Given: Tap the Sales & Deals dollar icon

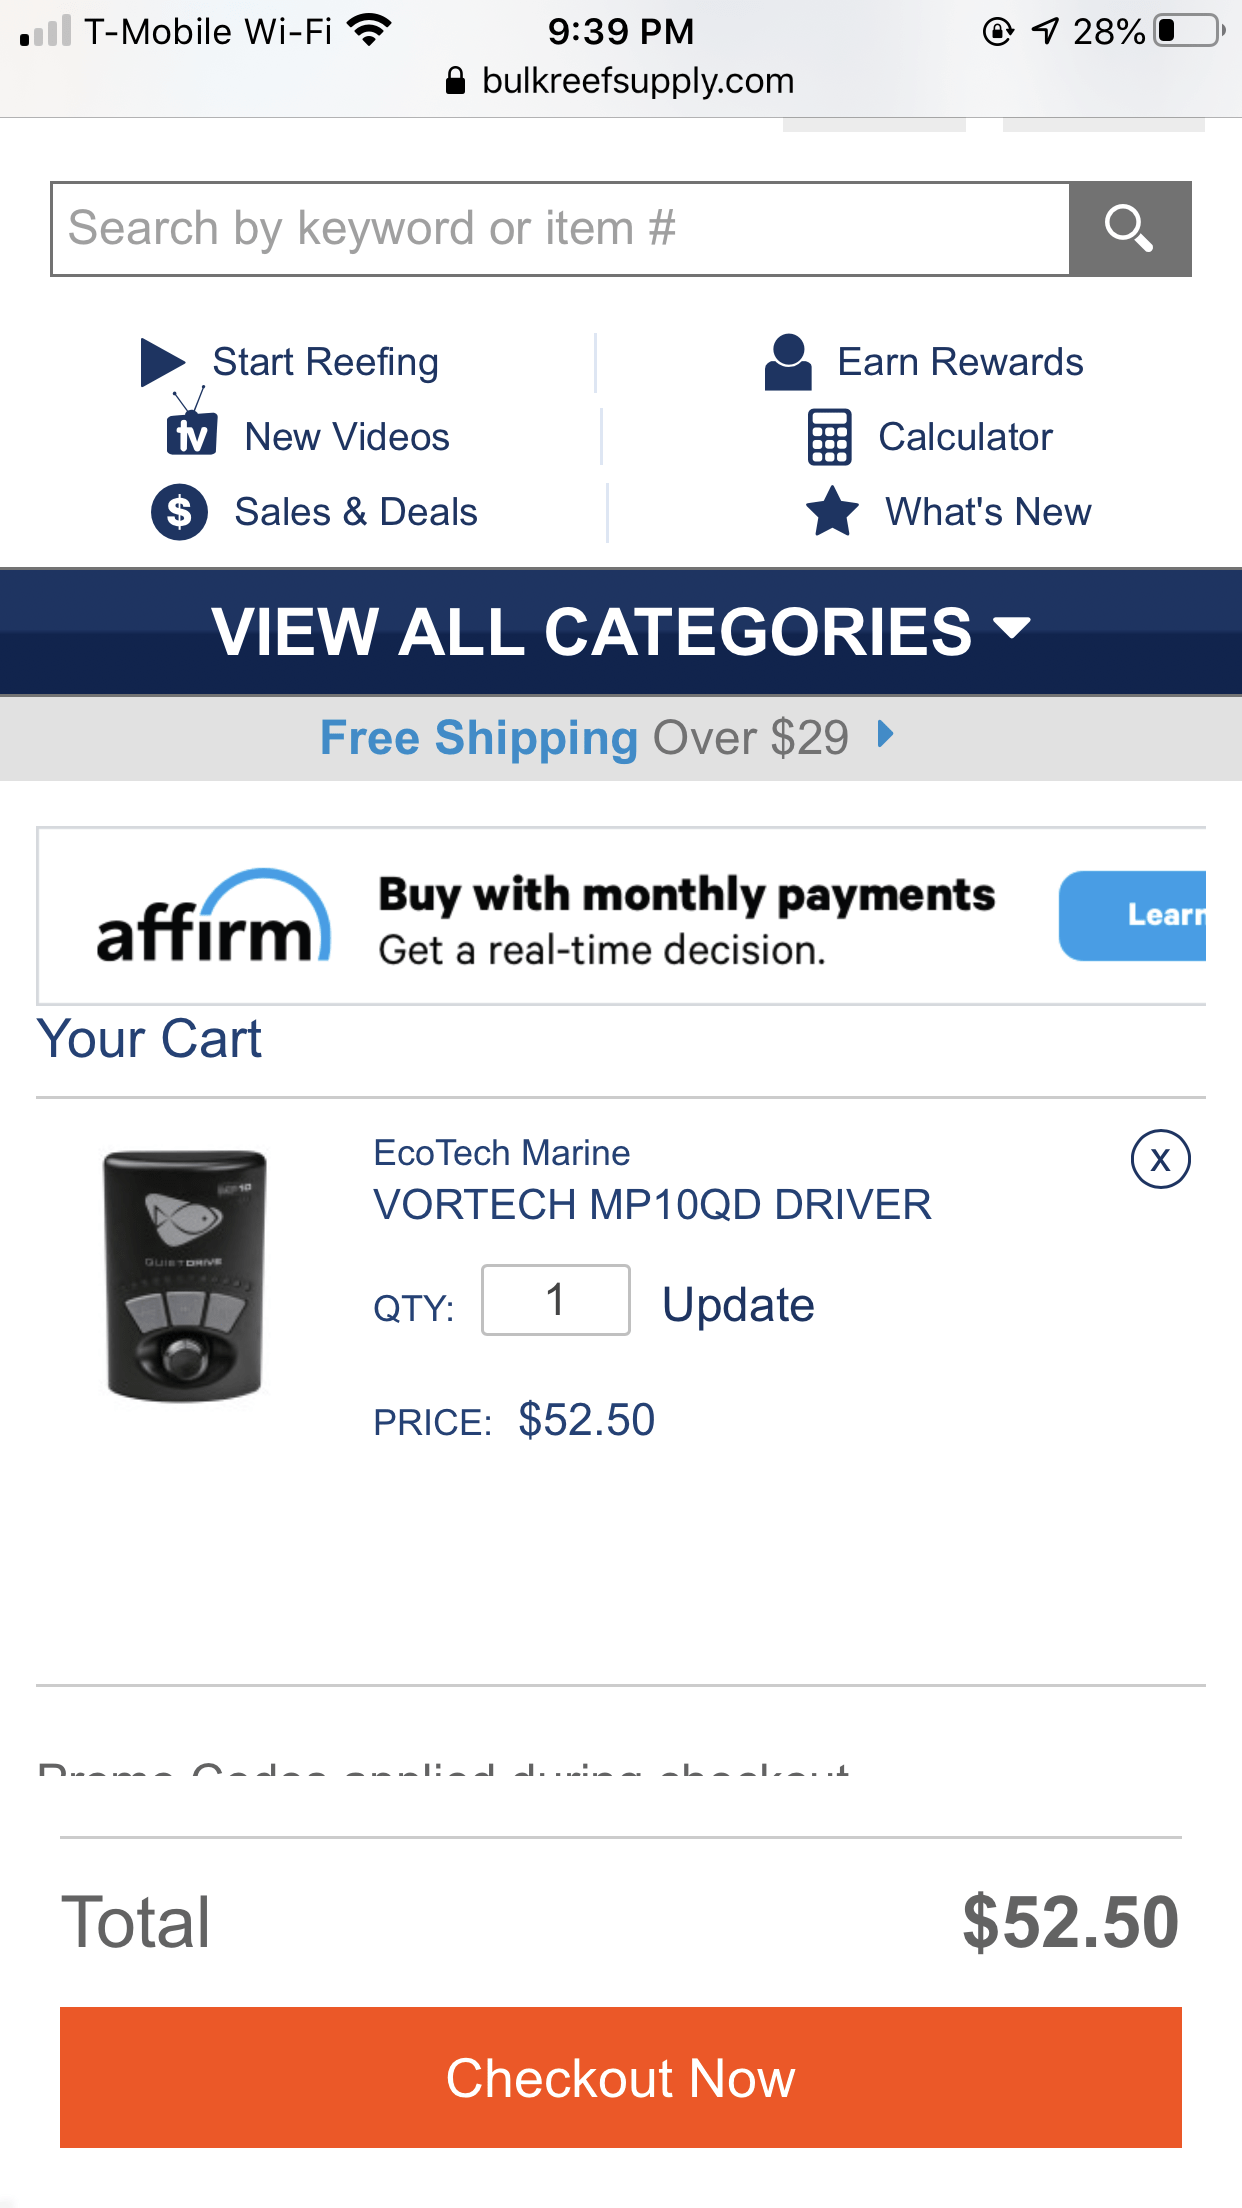Looking at the screenshot, I should [180, 512].
